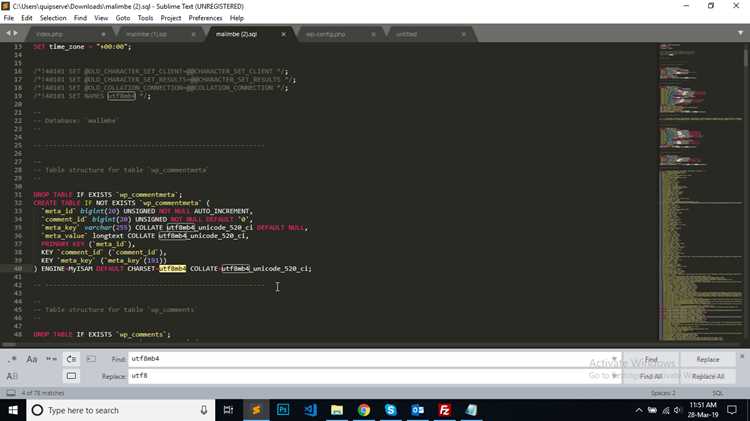This screenshot has width=750, height=421.
Task: Launch Google Chrome from taskbar
Action: (x=364, y=410)
